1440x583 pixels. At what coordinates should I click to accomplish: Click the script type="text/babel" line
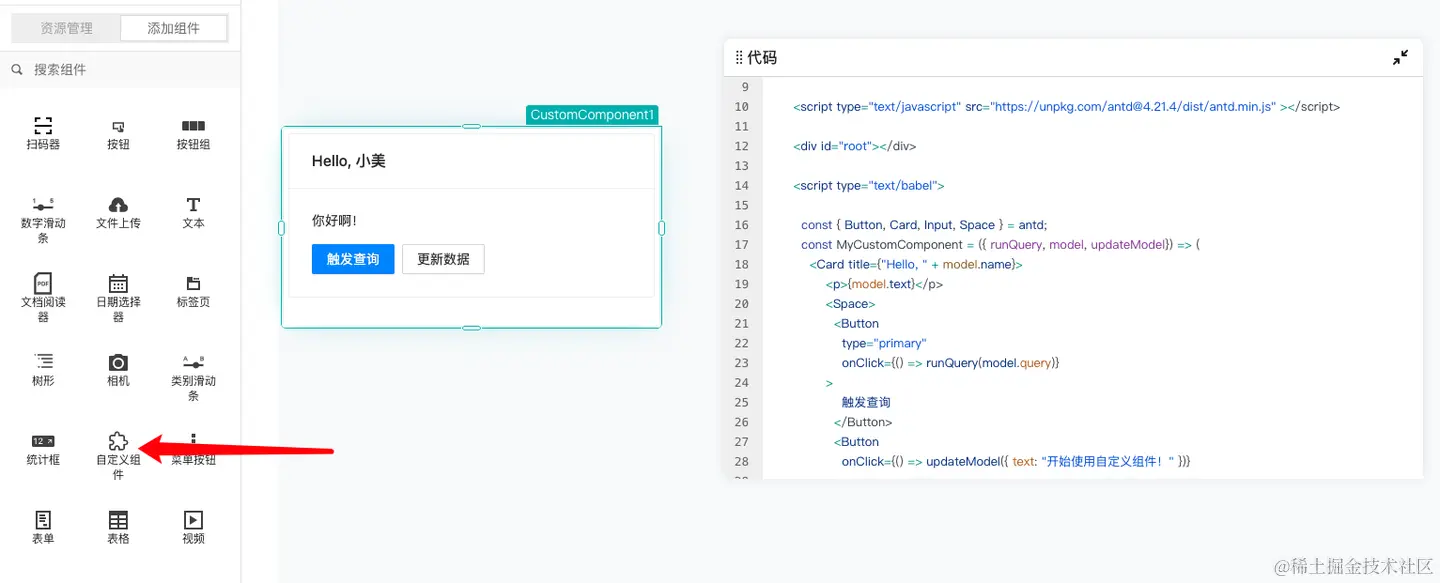[x=869, y=185]
